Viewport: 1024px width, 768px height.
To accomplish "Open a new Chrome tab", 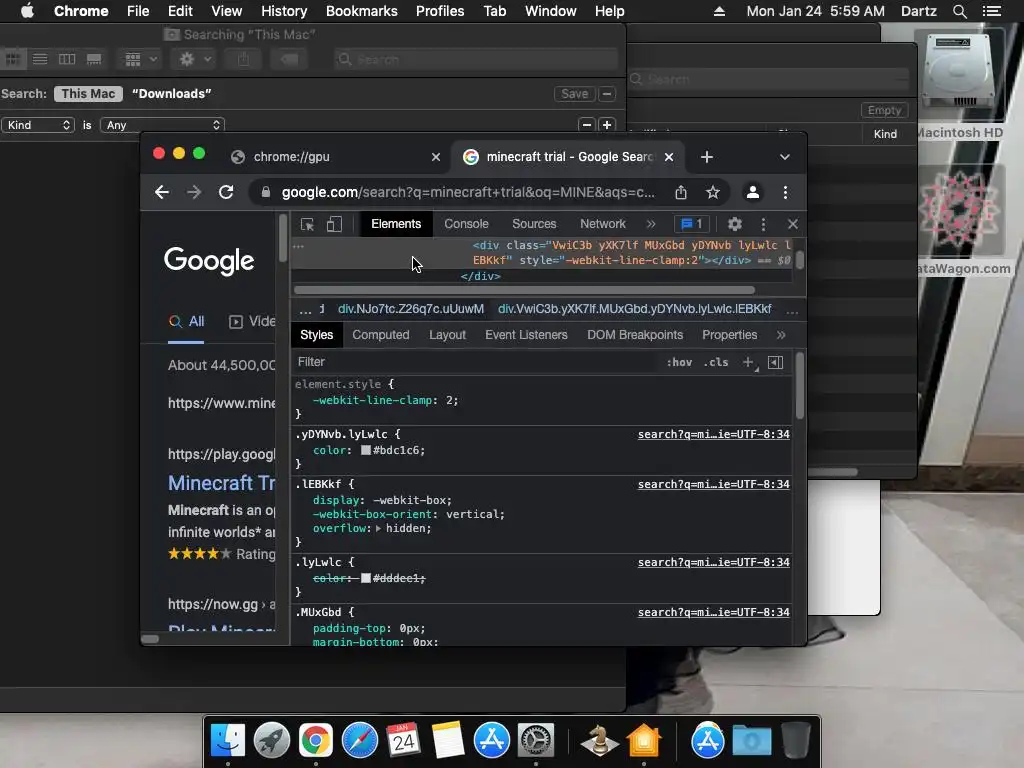I will (707, 157).
